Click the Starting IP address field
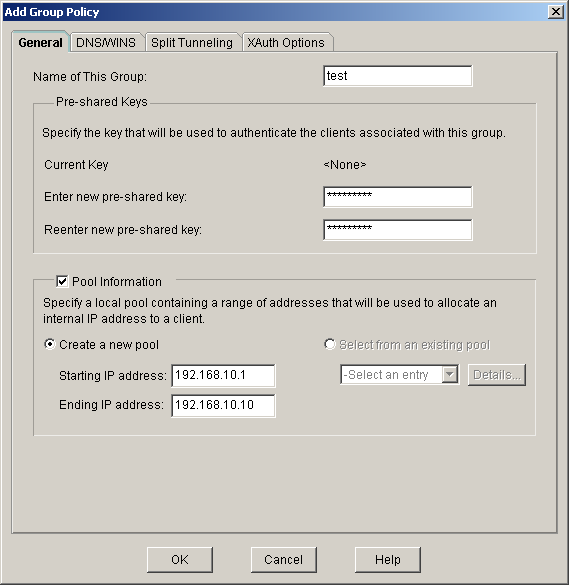The image size is (569, 585). pos(223,375)
